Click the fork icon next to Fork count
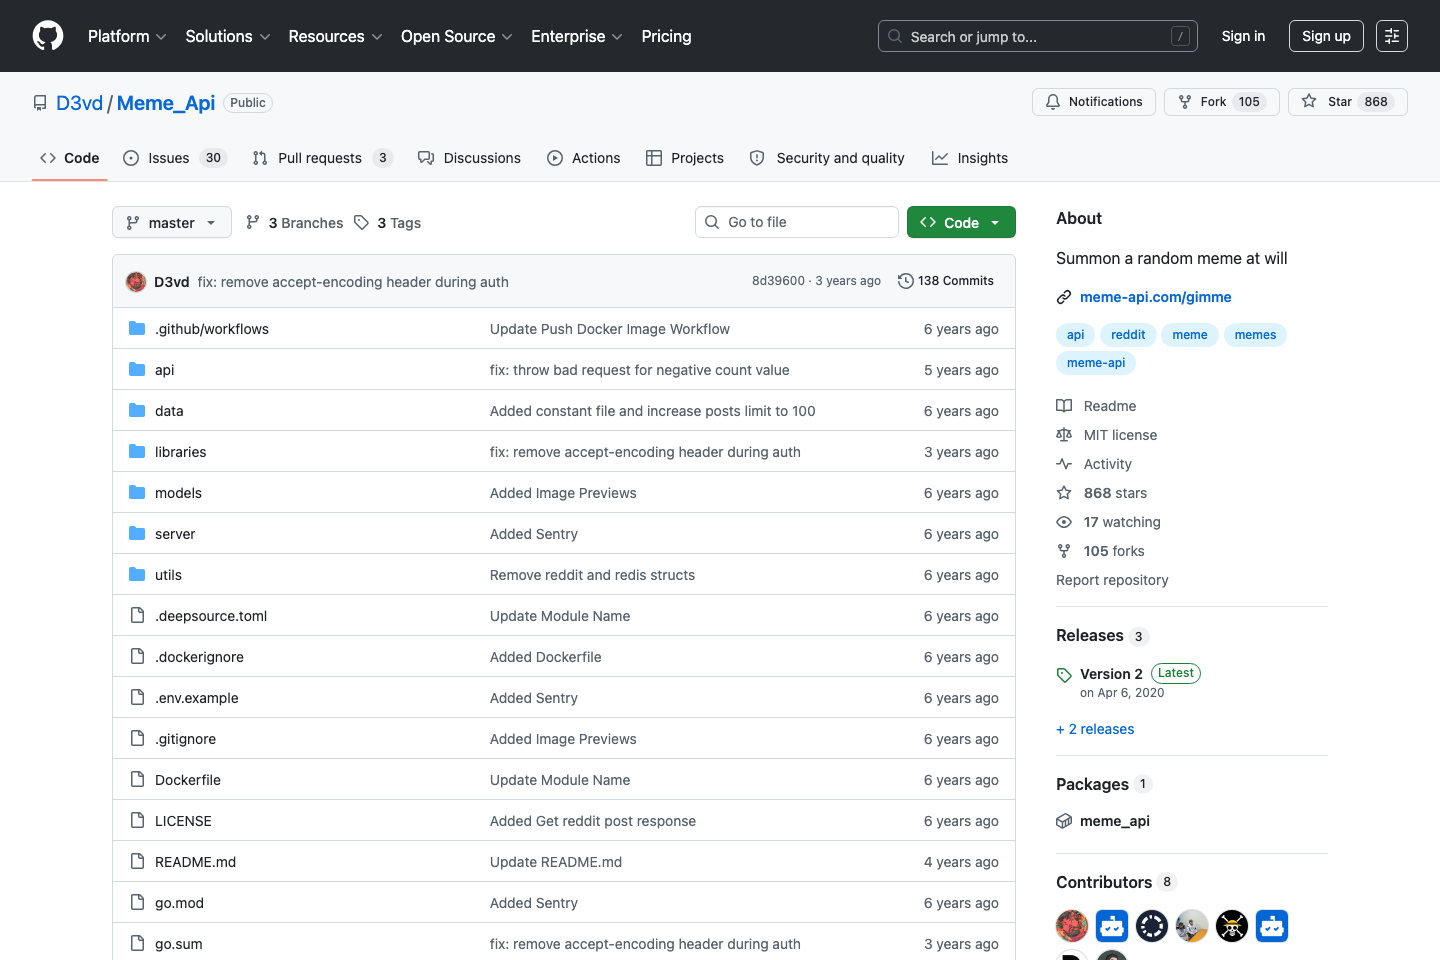The height and width of the screenshot is (960, 1440). 1189,101
